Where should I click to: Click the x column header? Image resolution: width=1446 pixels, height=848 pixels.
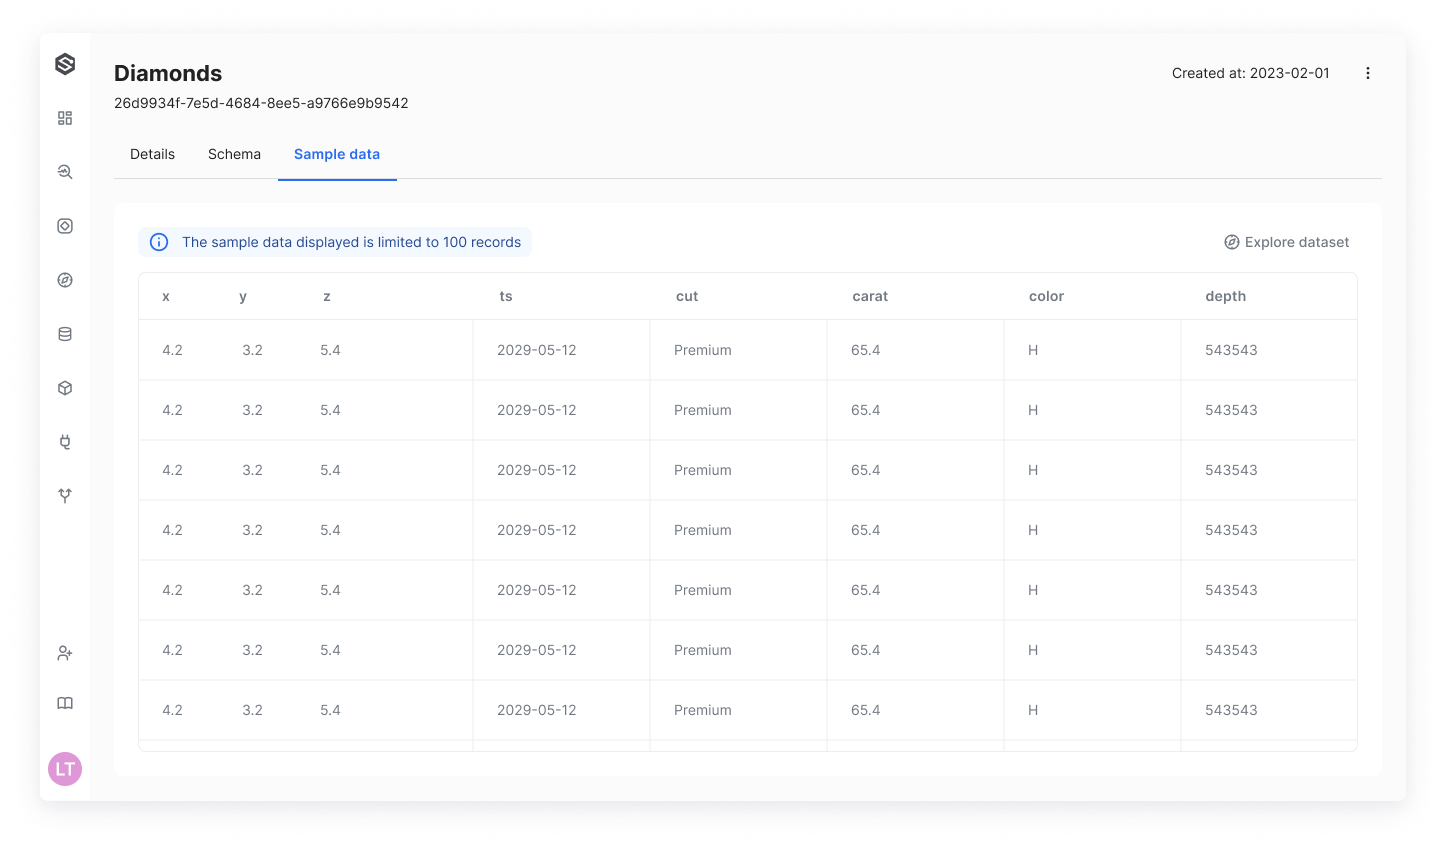click(x=166, y=296)
